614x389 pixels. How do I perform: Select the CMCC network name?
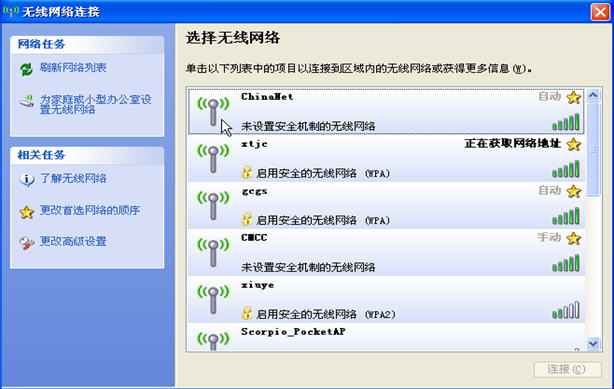(255, 238)
